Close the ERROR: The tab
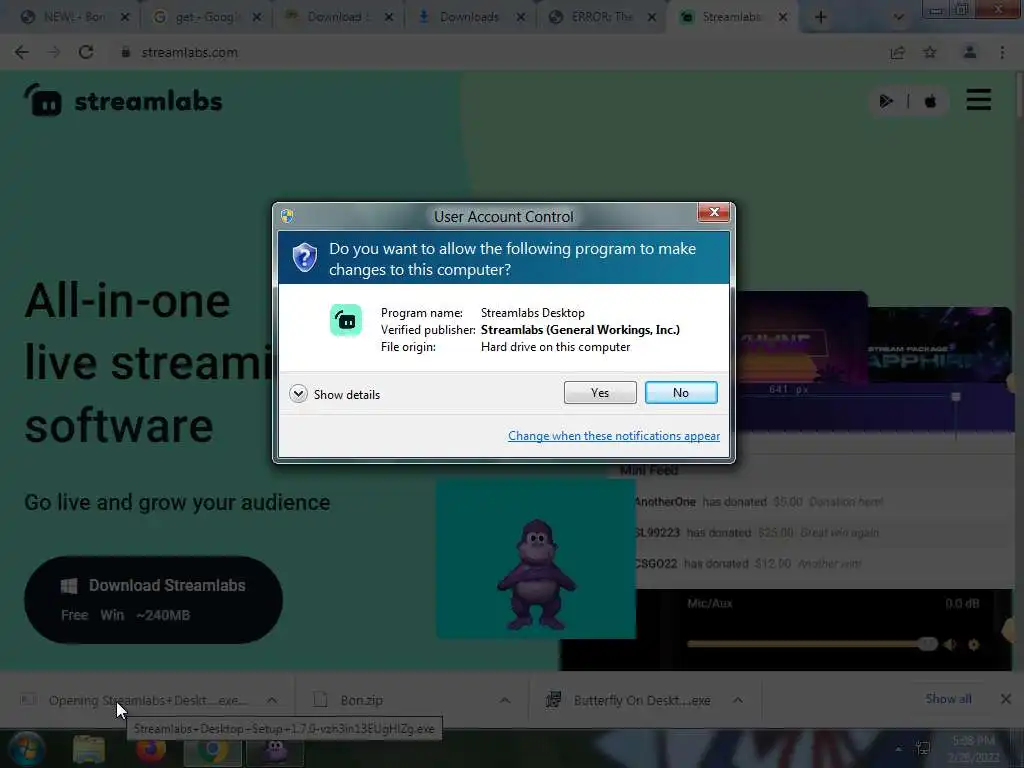Screen dimensions: 1024x768 point(652,18)
